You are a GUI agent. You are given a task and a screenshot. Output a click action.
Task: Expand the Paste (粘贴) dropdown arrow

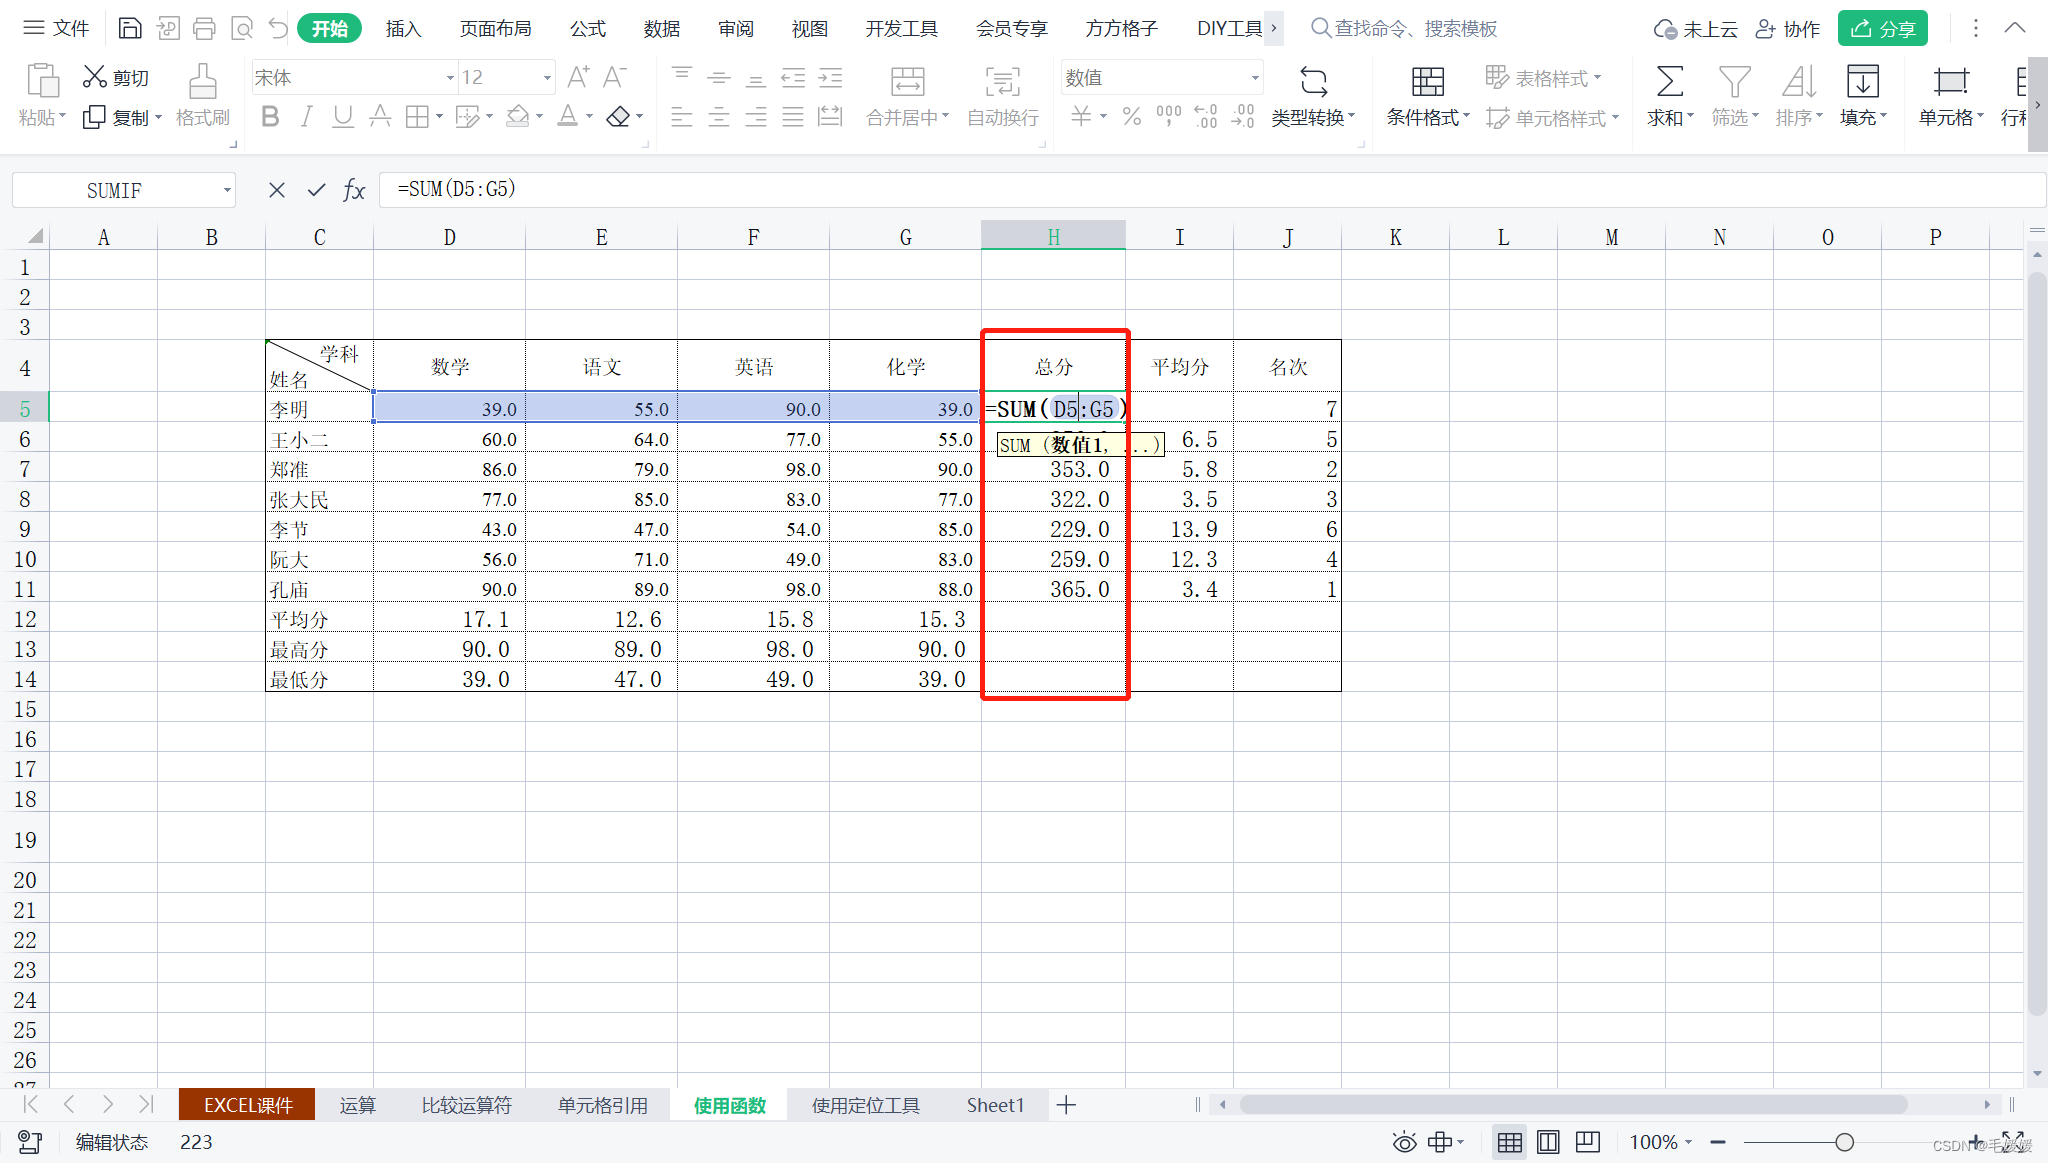coord(62,117)
